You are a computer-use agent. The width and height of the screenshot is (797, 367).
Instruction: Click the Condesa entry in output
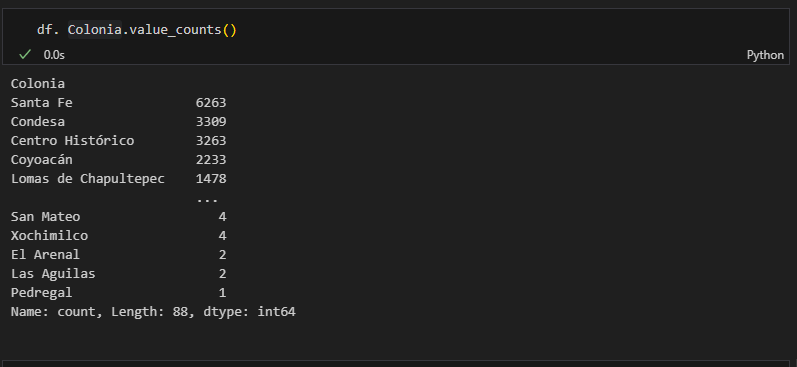click(118, 122)
